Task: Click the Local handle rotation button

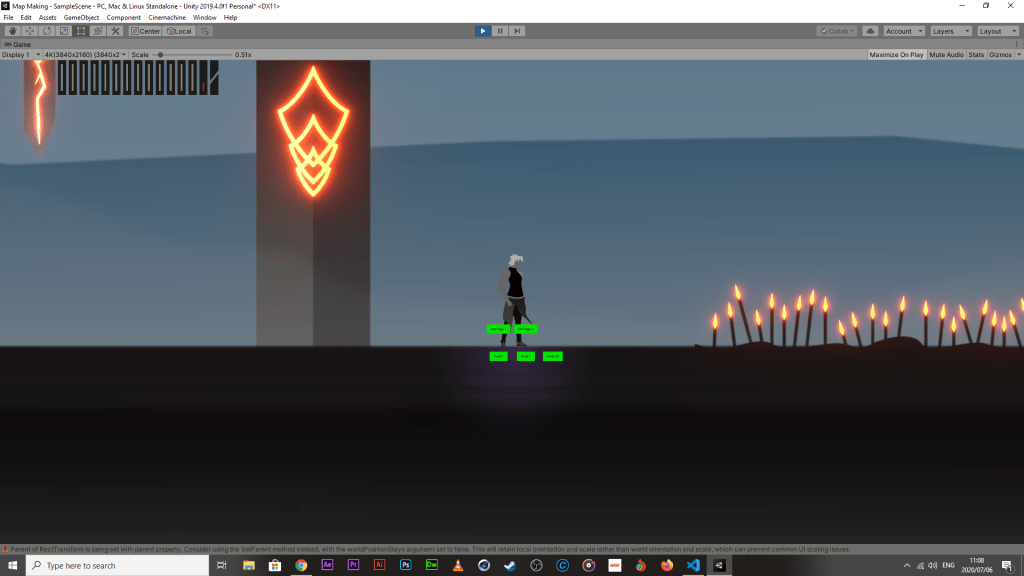Action: coord(180,31)
